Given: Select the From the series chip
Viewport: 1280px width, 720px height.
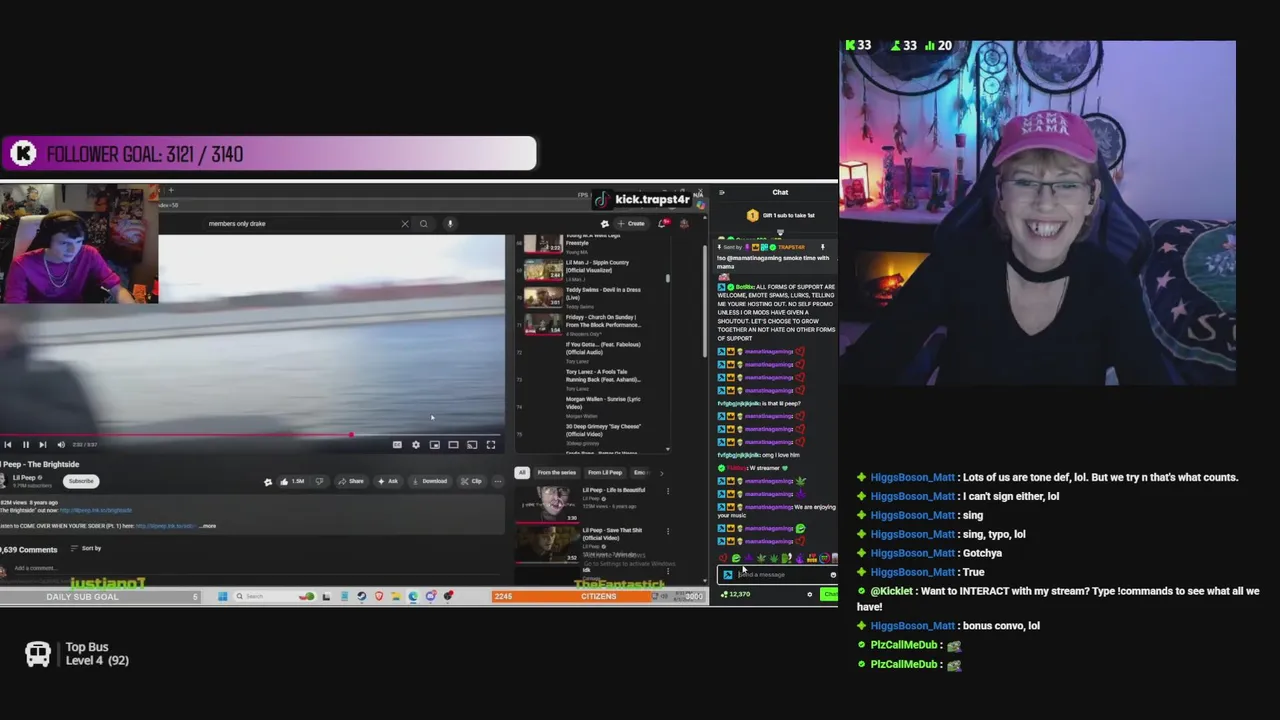Looking at the screenshot, I should tap(556, 473).
